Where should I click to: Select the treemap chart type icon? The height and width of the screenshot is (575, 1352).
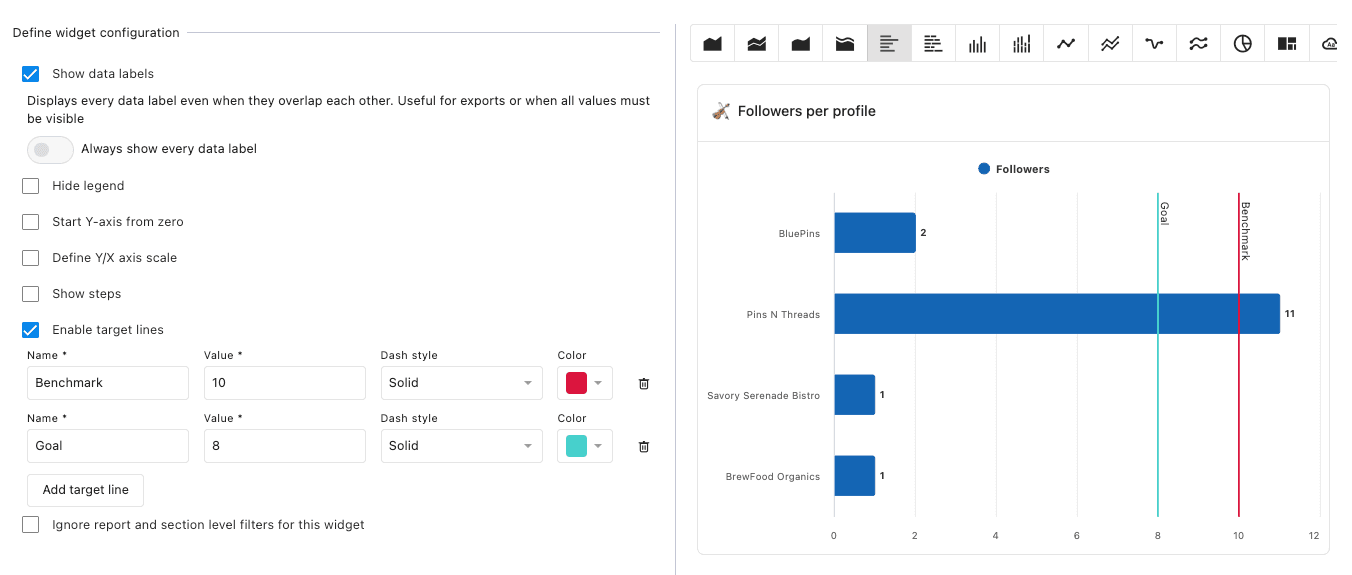pos(1286,44)
